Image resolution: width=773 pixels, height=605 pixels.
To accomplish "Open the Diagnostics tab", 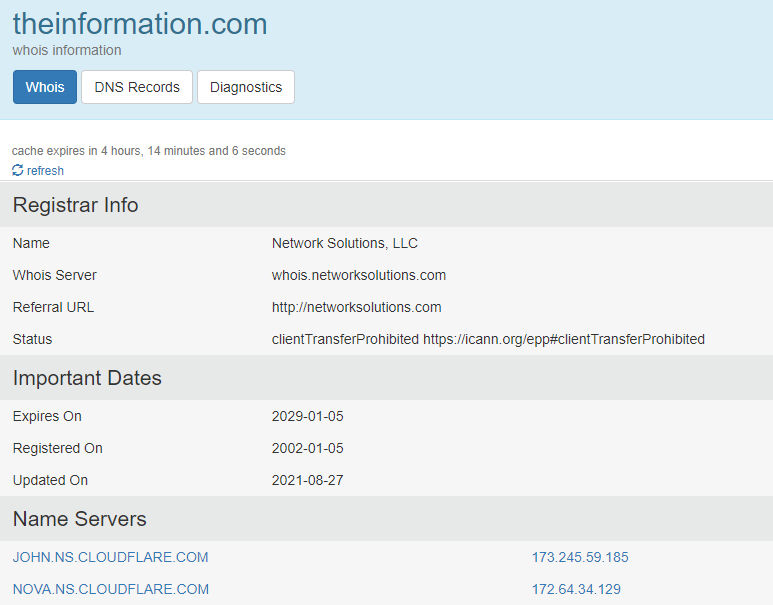I will coord(246,87).
